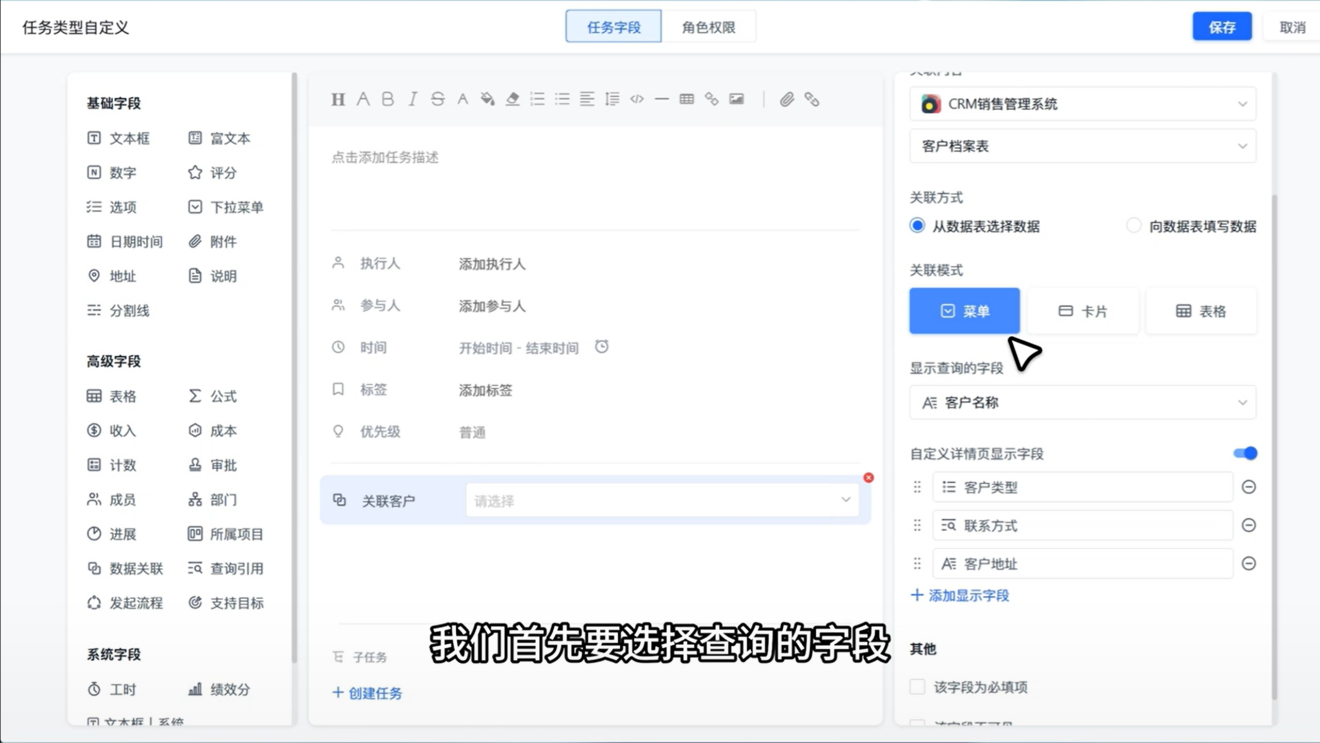Add the 所属项目 field
This screenshot has width=1320, height=743.
tap(226, 534)
